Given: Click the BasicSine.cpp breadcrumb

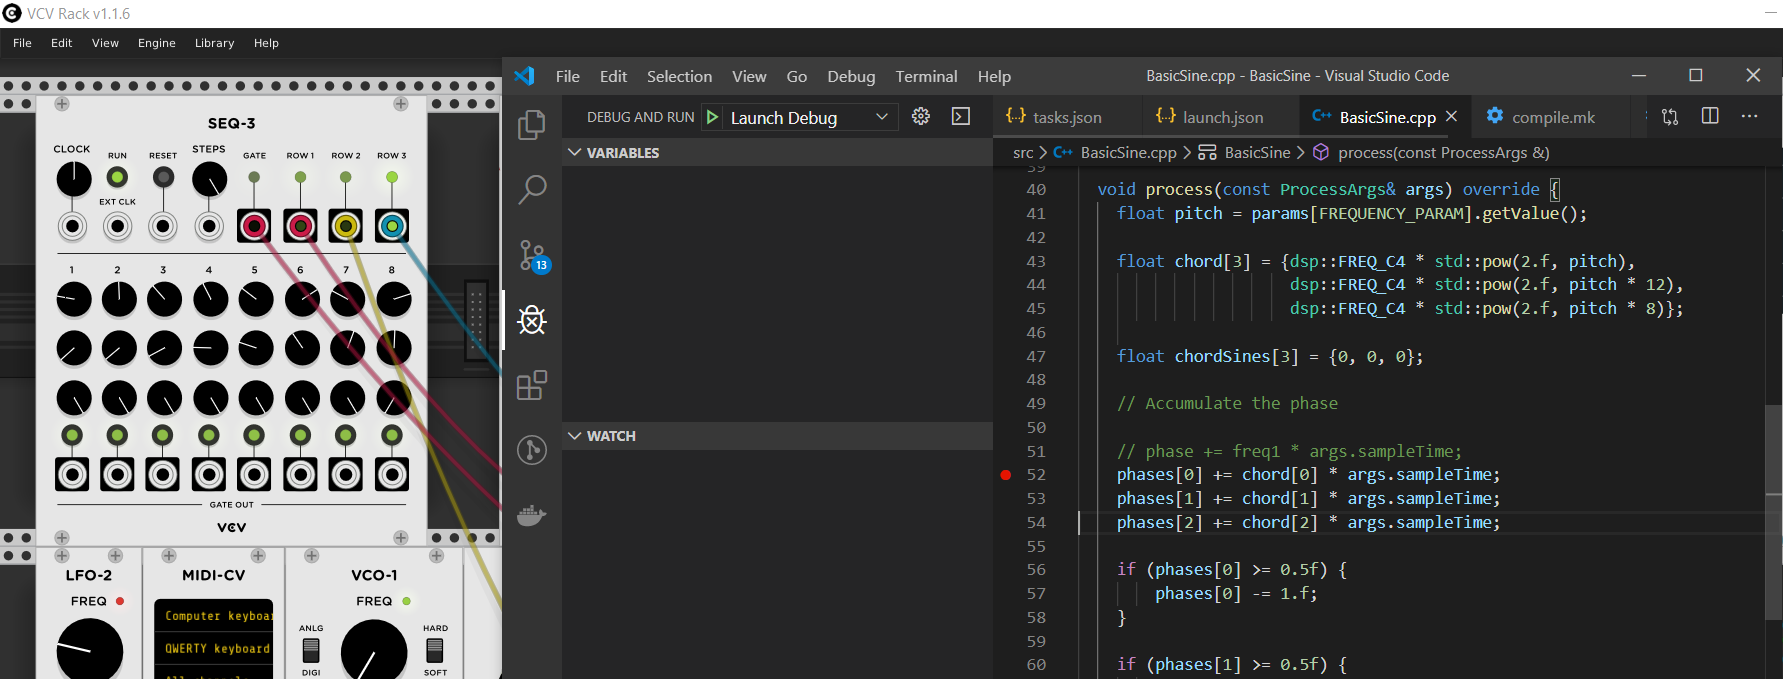Looking at the screenshot, I should click(x=1128, y=152).
